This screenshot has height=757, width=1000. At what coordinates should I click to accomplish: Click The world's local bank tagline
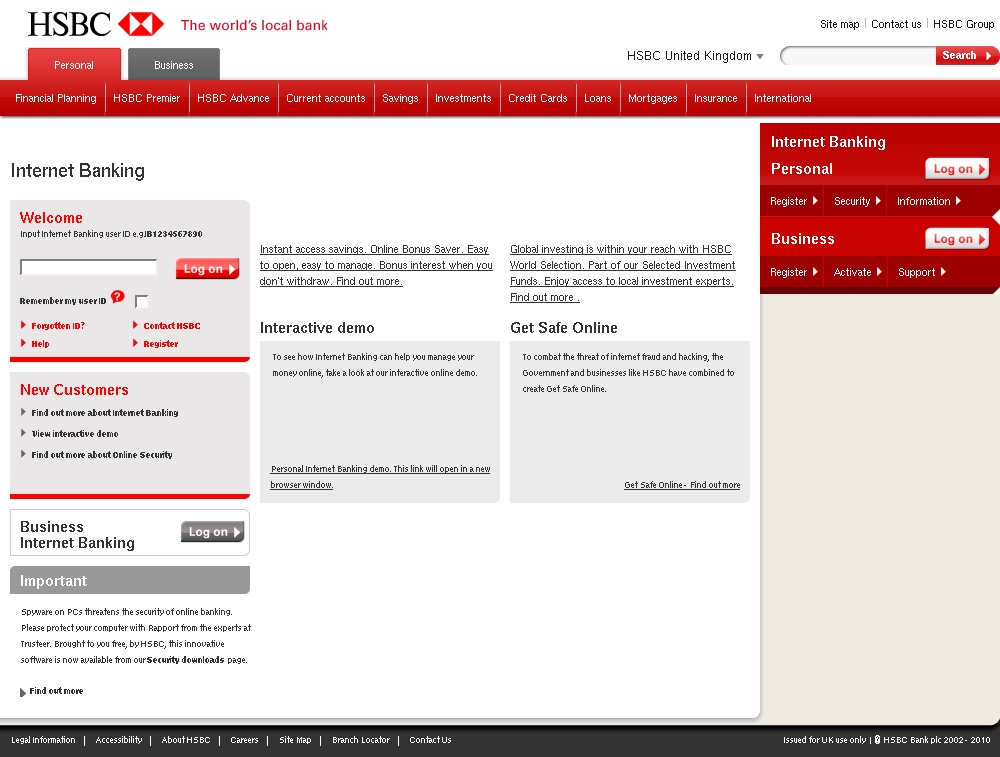click(254, 26)
